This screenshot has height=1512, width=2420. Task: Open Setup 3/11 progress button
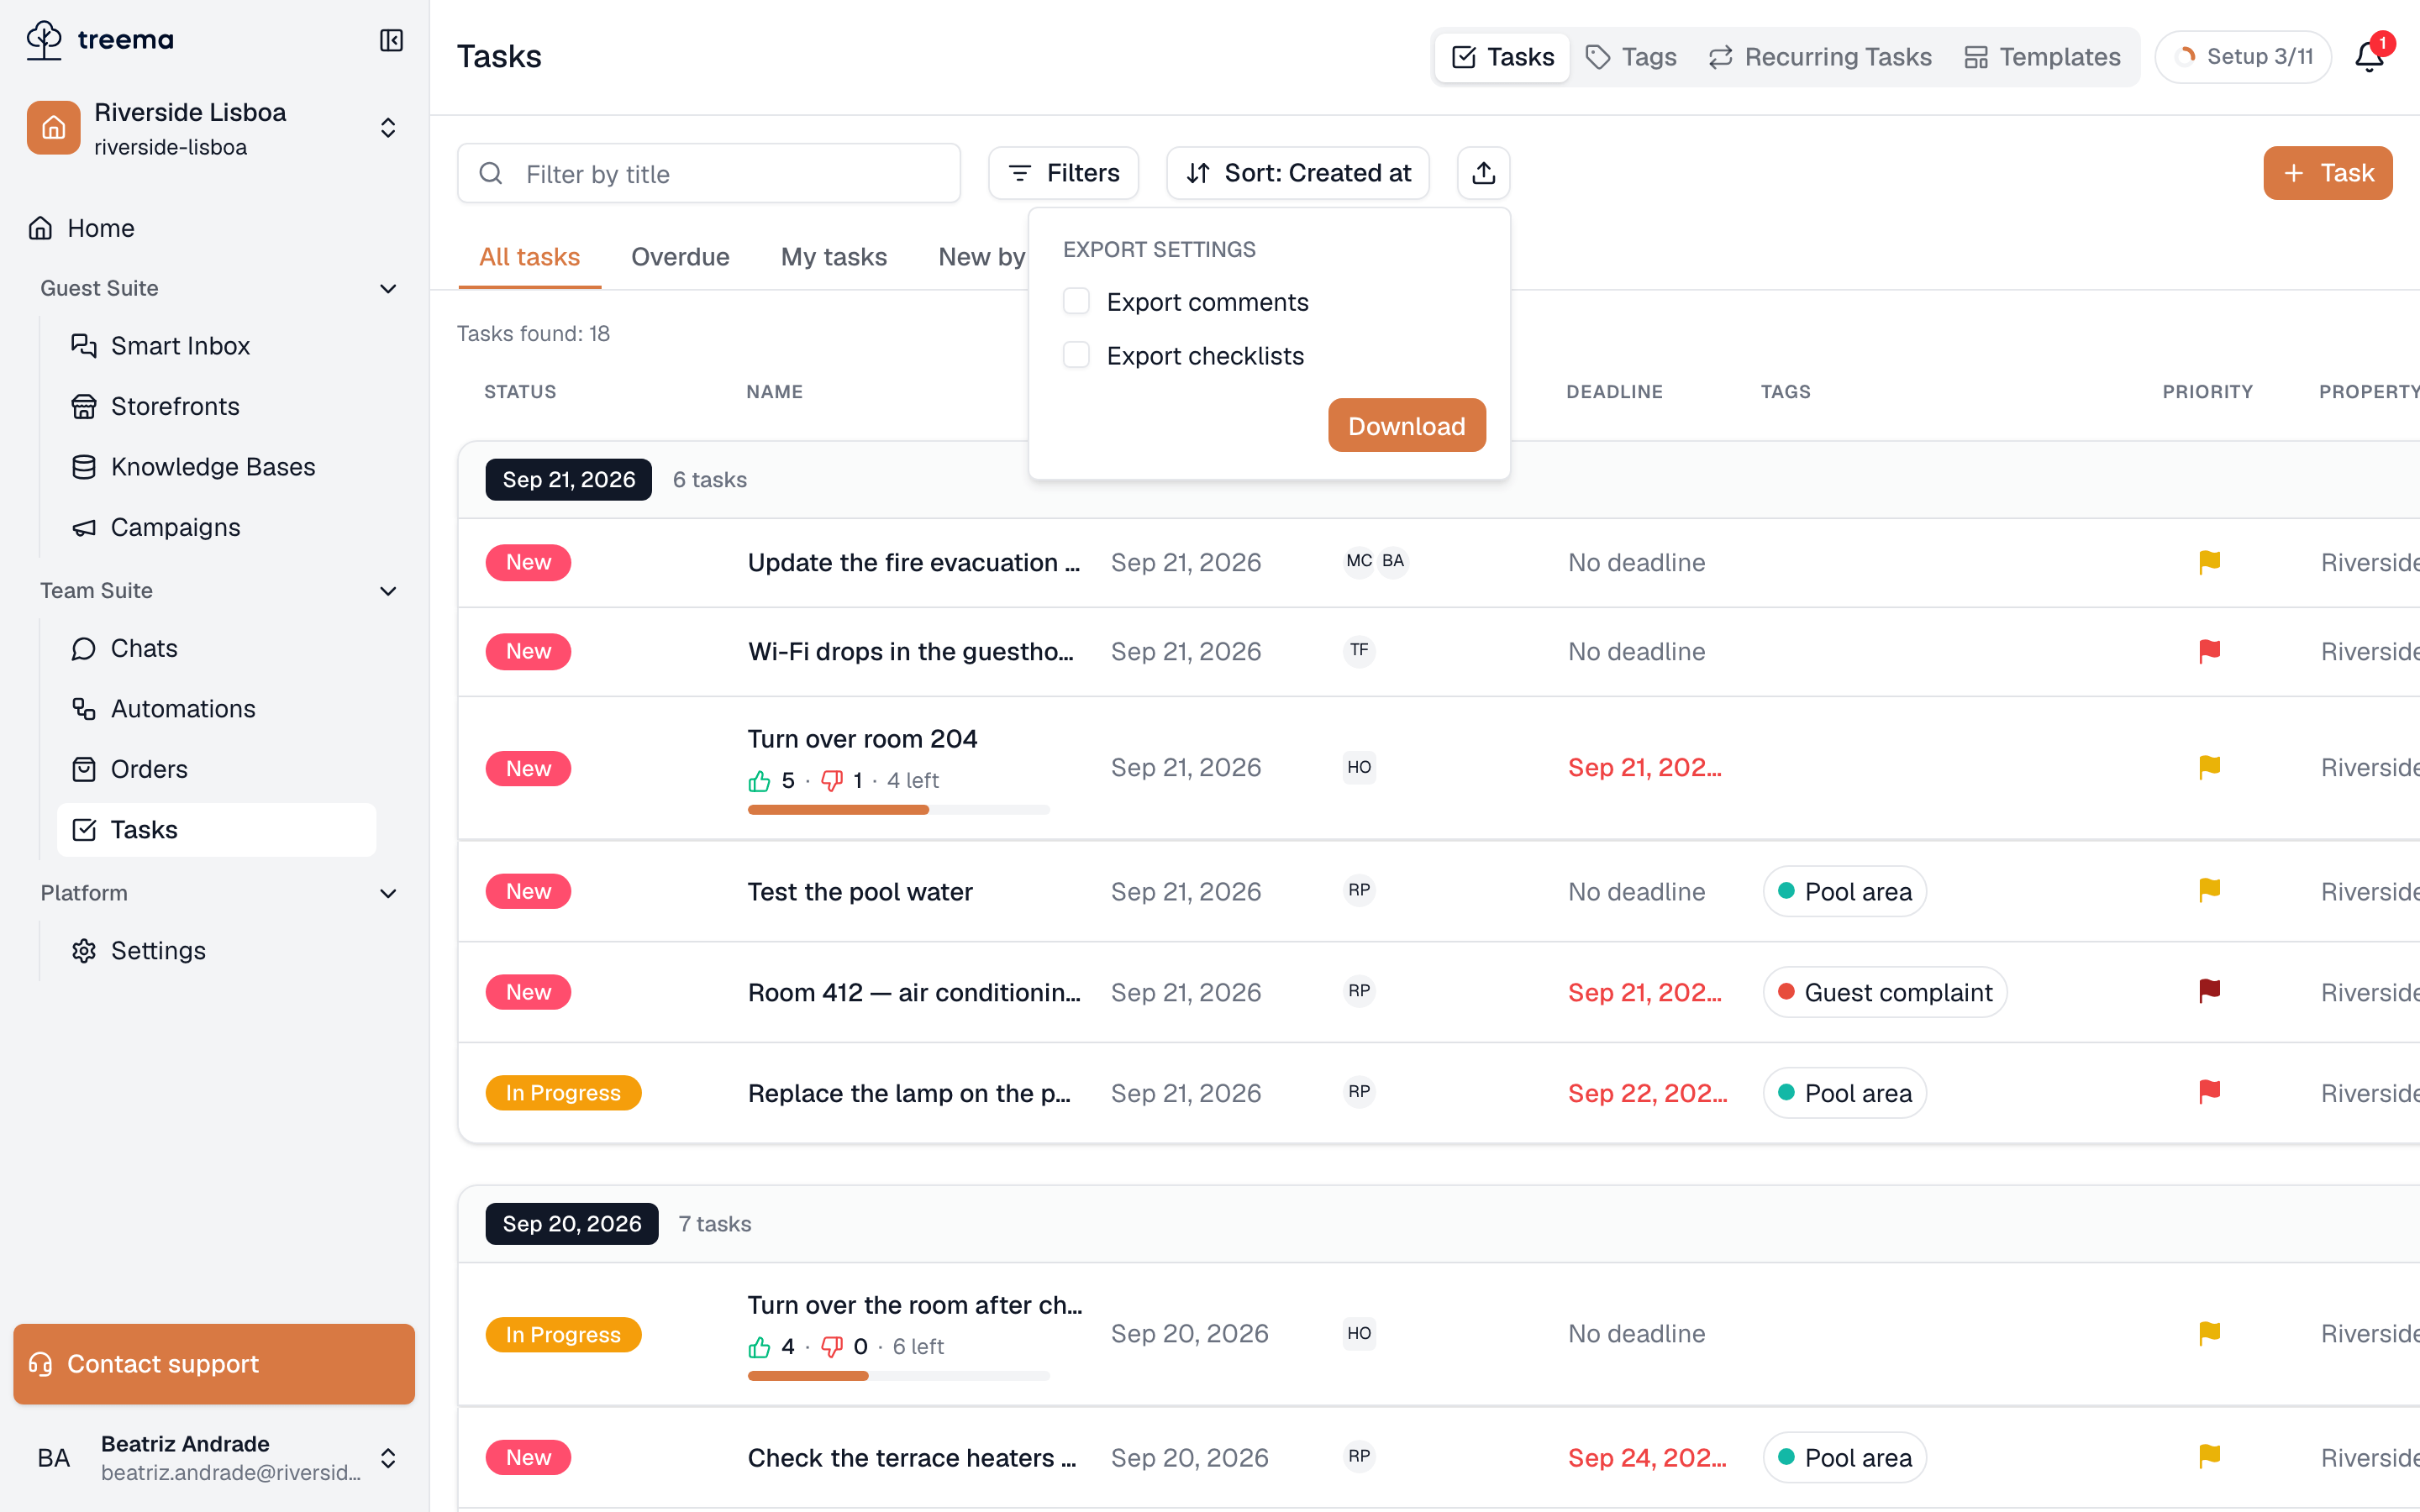2243,57
